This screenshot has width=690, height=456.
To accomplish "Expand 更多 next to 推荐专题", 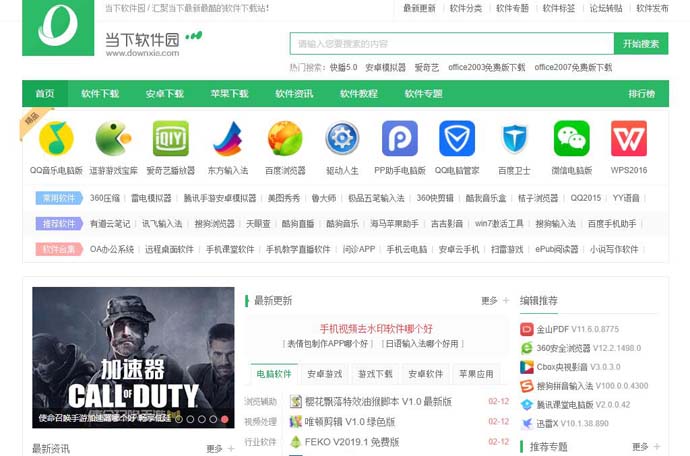I will pos(646,447).
